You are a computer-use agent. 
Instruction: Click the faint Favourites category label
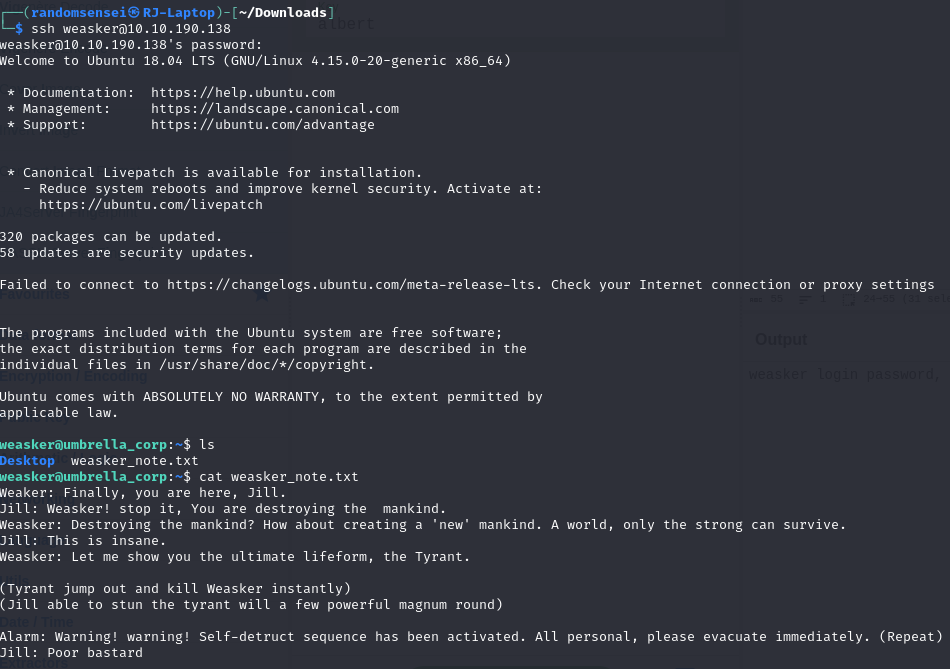pos(35,295)
